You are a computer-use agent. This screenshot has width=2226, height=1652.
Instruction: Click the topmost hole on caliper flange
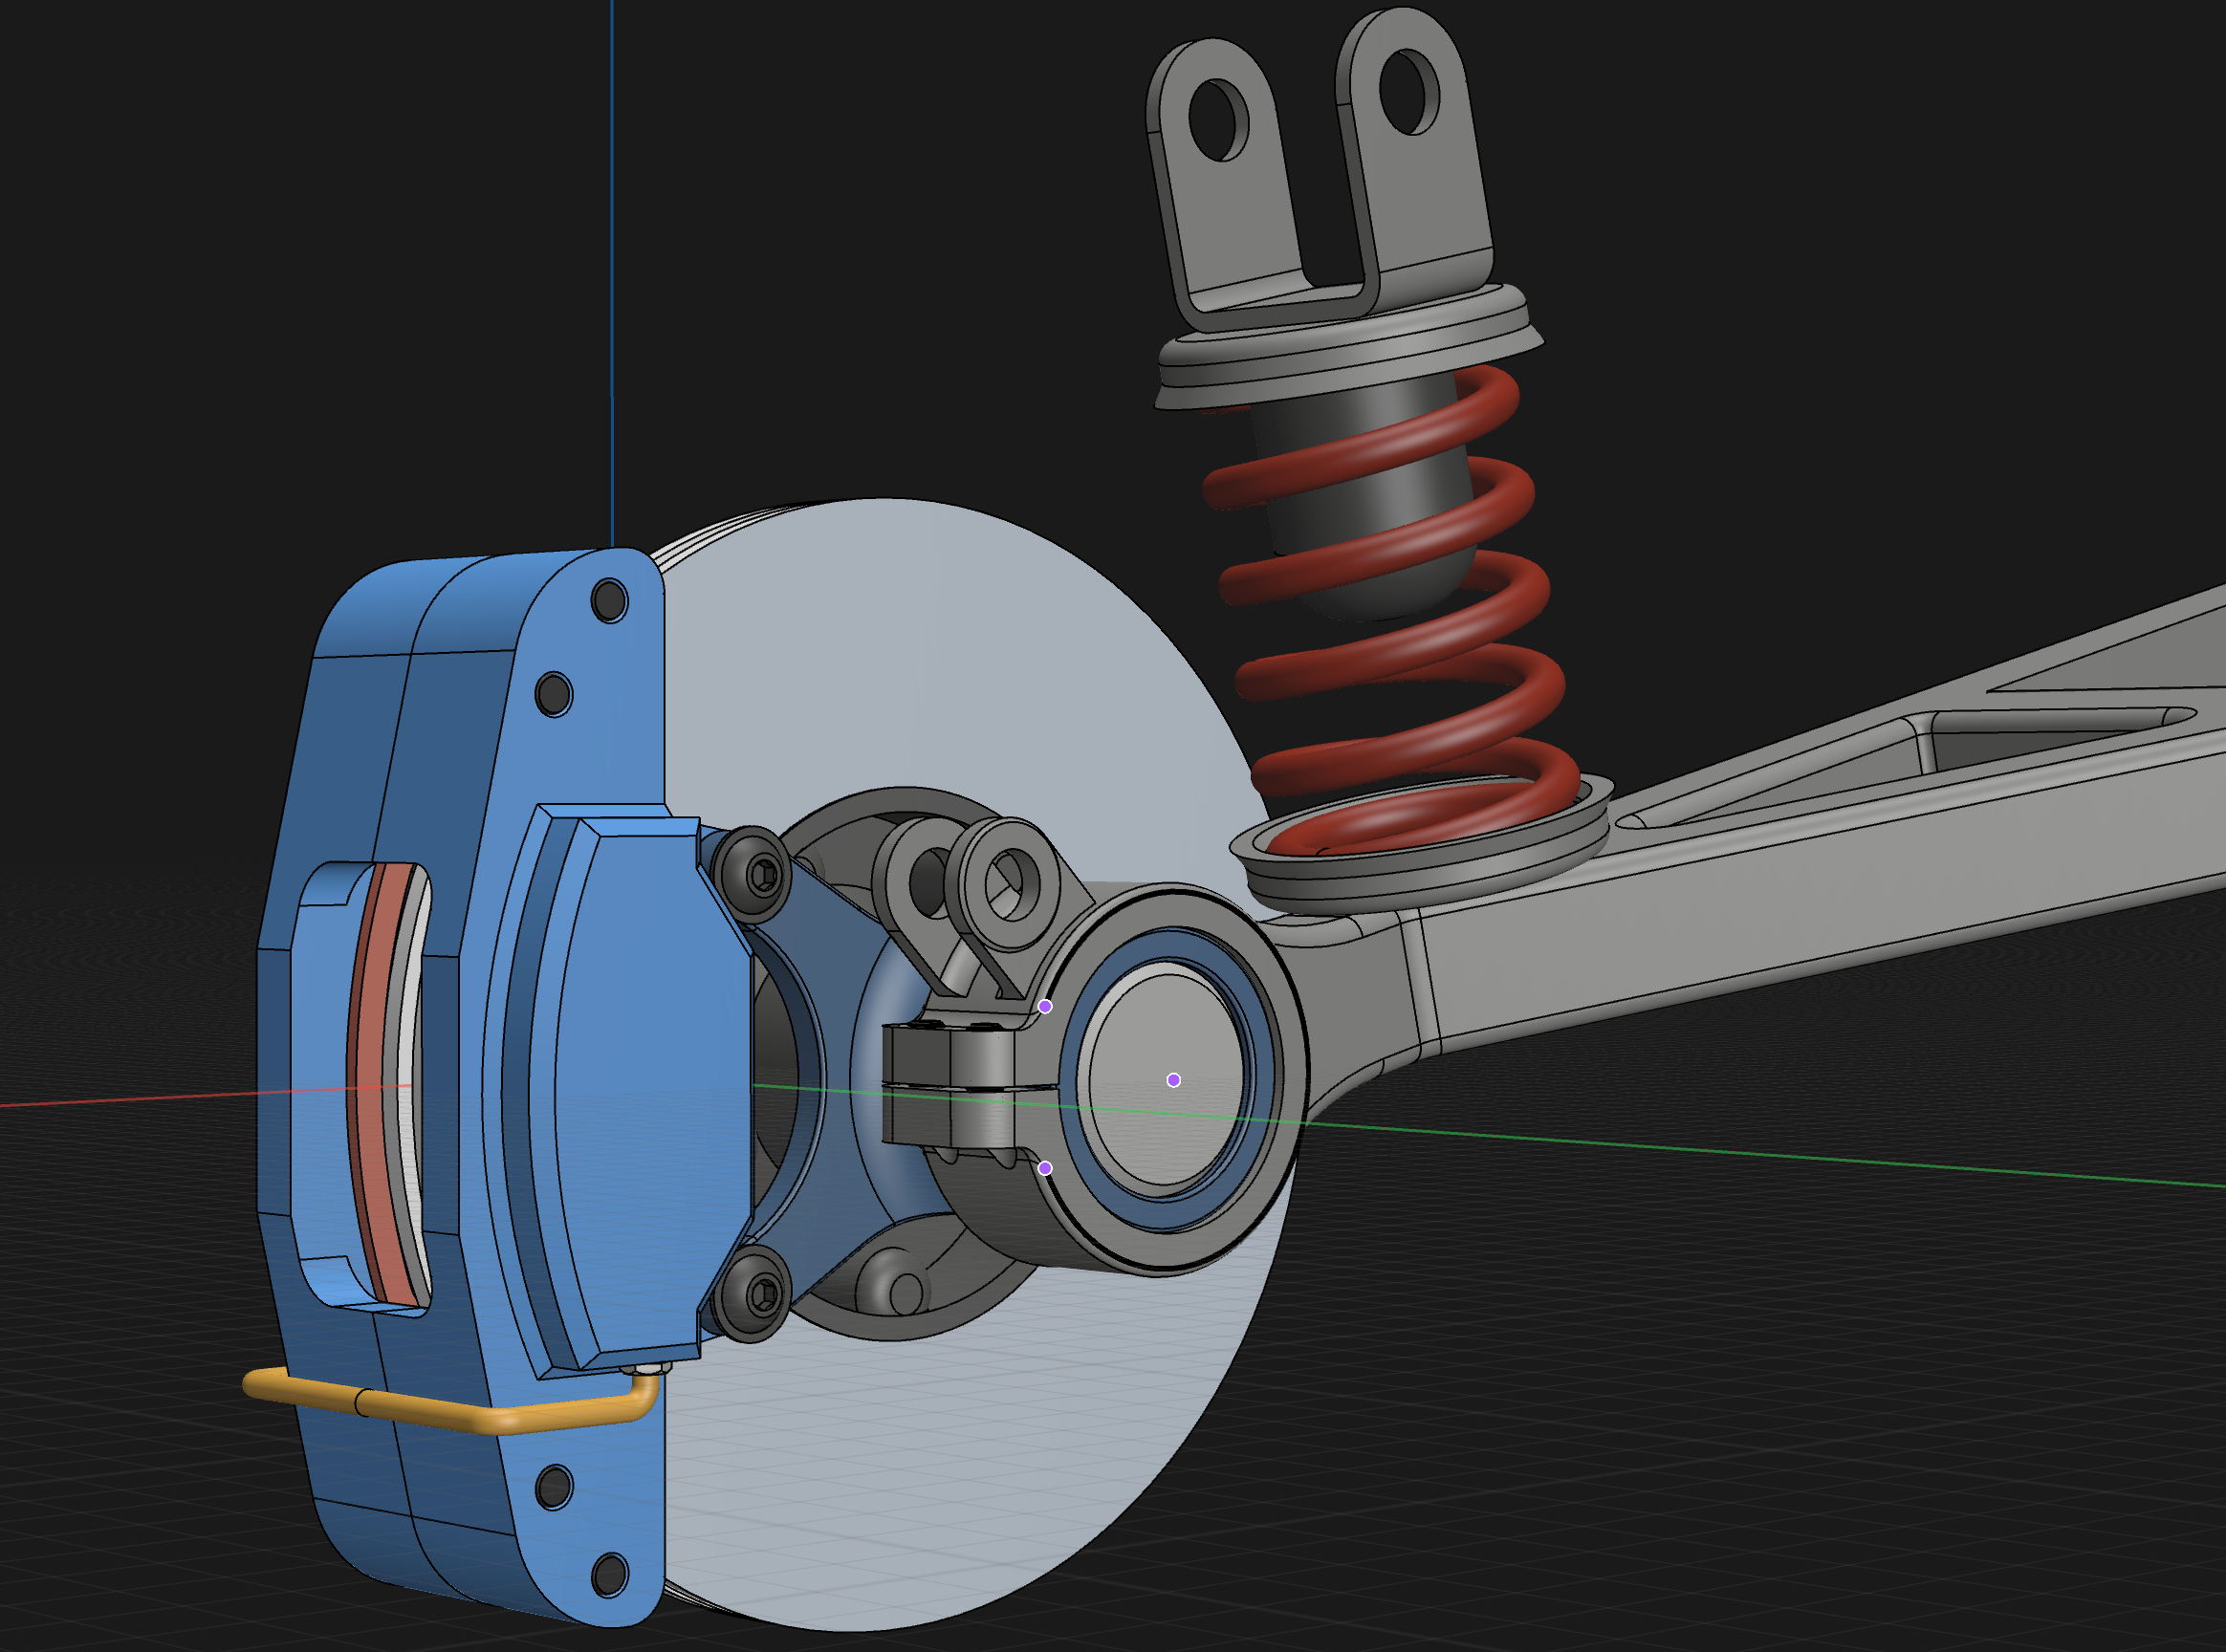coord(609,601)
